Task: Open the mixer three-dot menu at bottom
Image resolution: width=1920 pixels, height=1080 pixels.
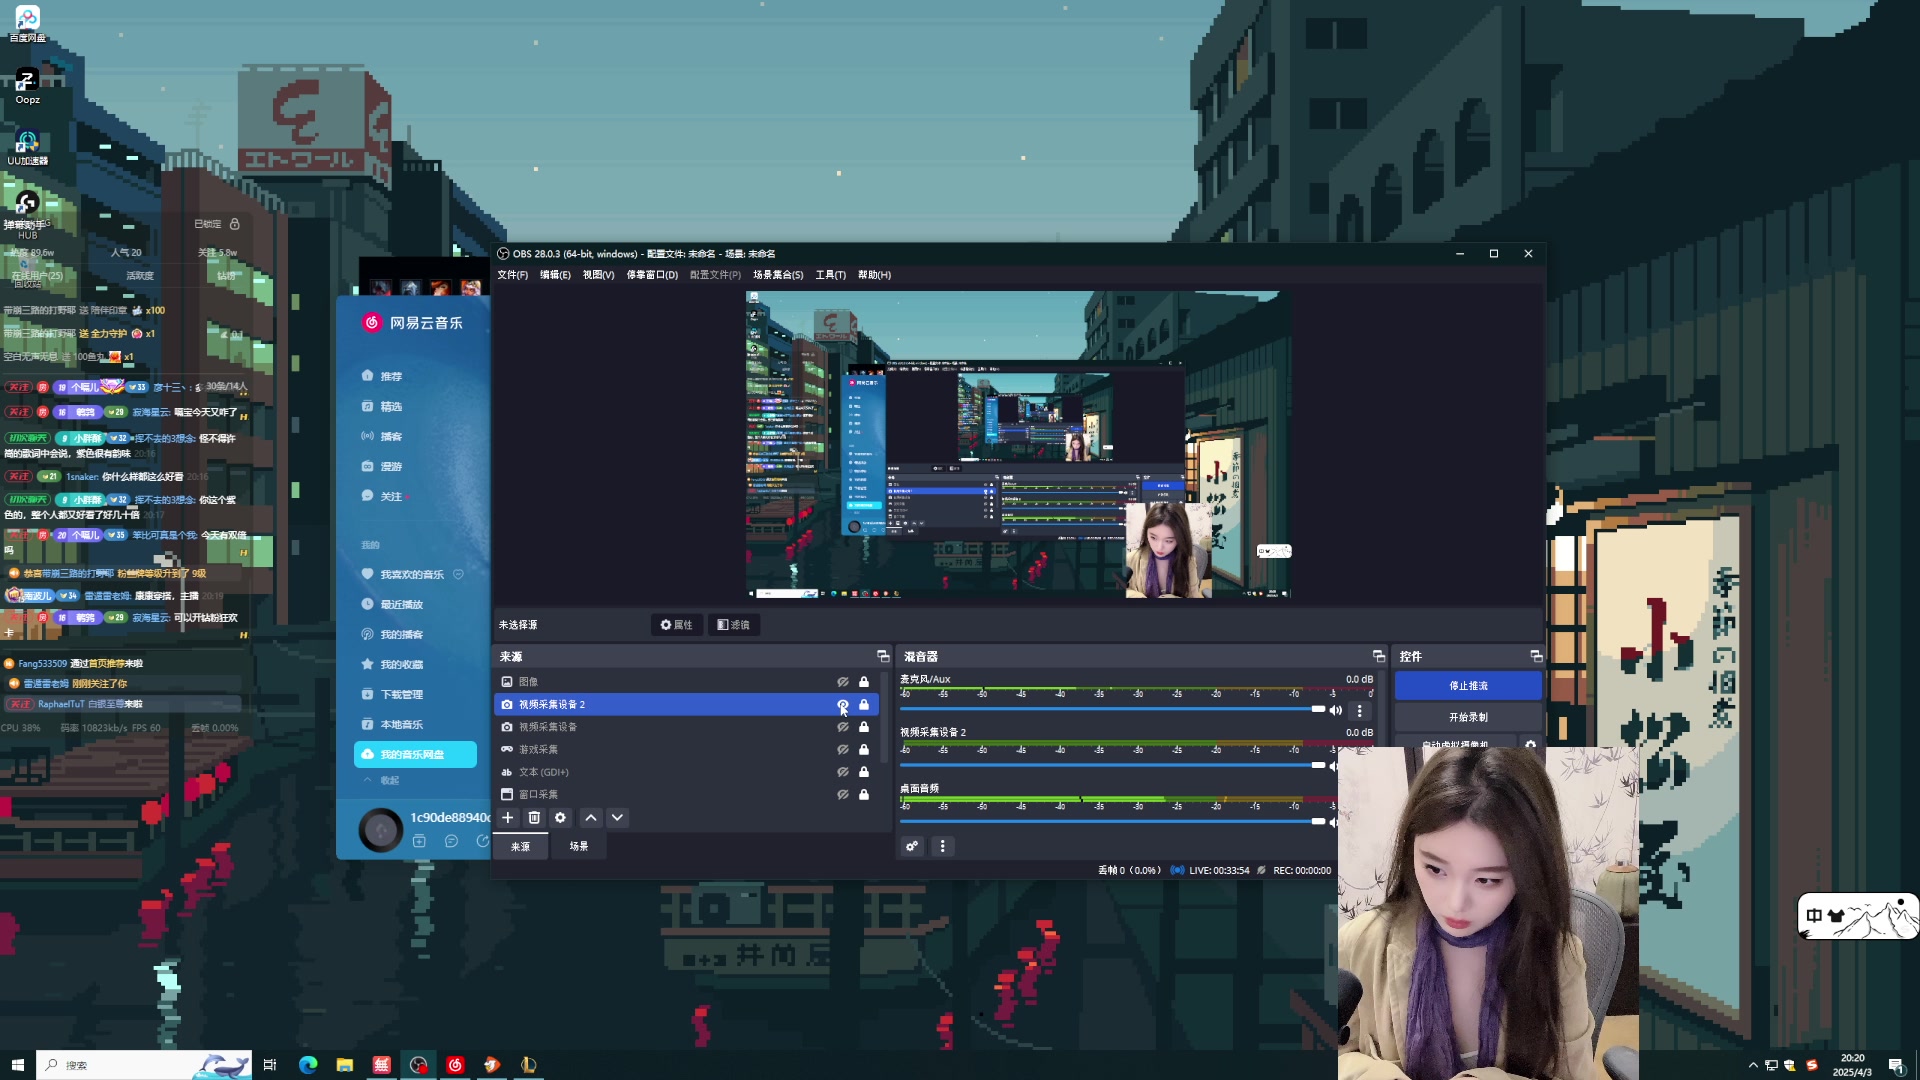Action: (942, 847)
